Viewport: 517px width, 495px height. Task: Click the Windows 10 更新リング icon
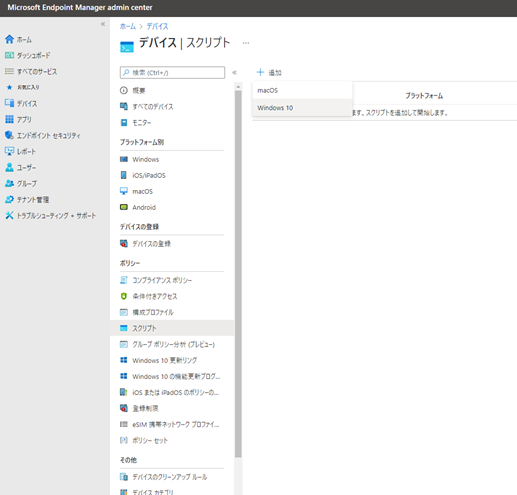[x=124, y=360]
